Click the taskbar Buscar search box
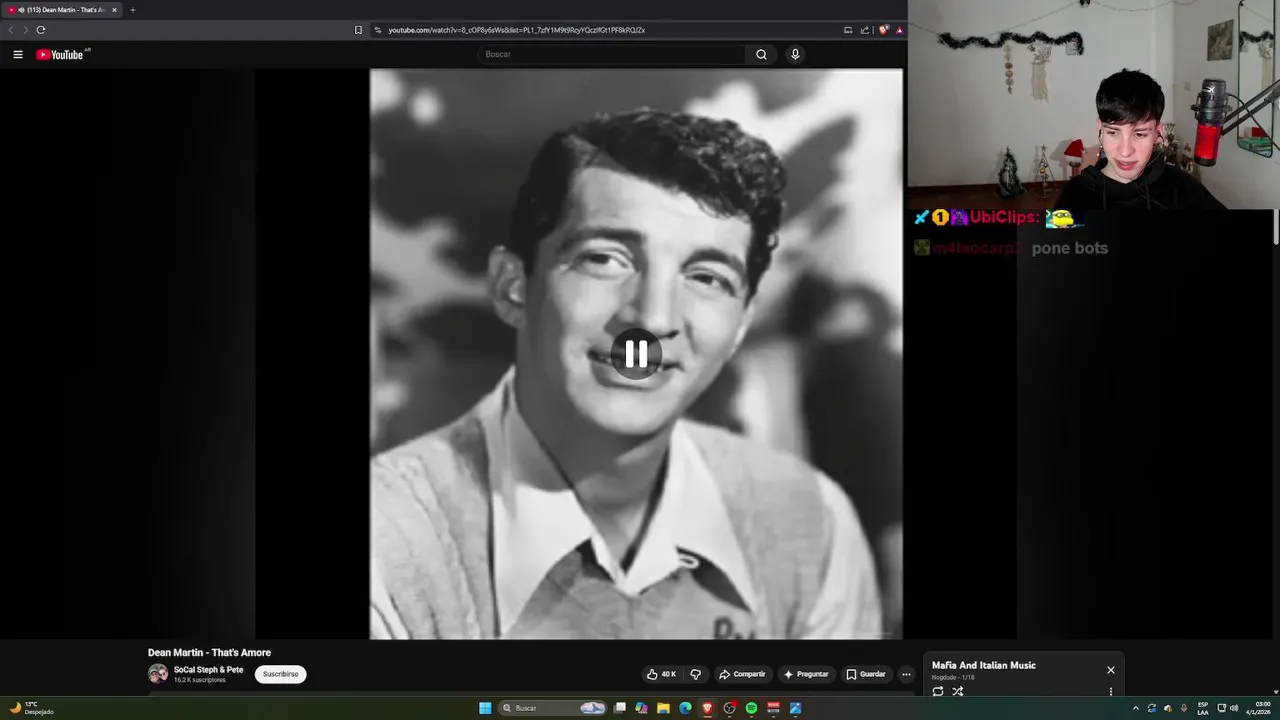This screenshot has width=1280, height=720. click(554, 708)
